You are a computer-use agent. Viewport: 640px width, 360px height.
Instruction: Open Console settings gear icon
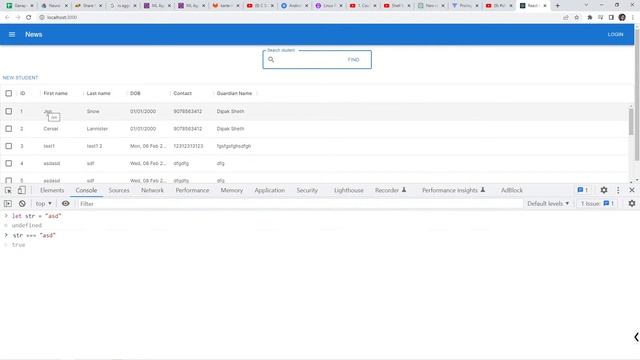coord(632,203)
